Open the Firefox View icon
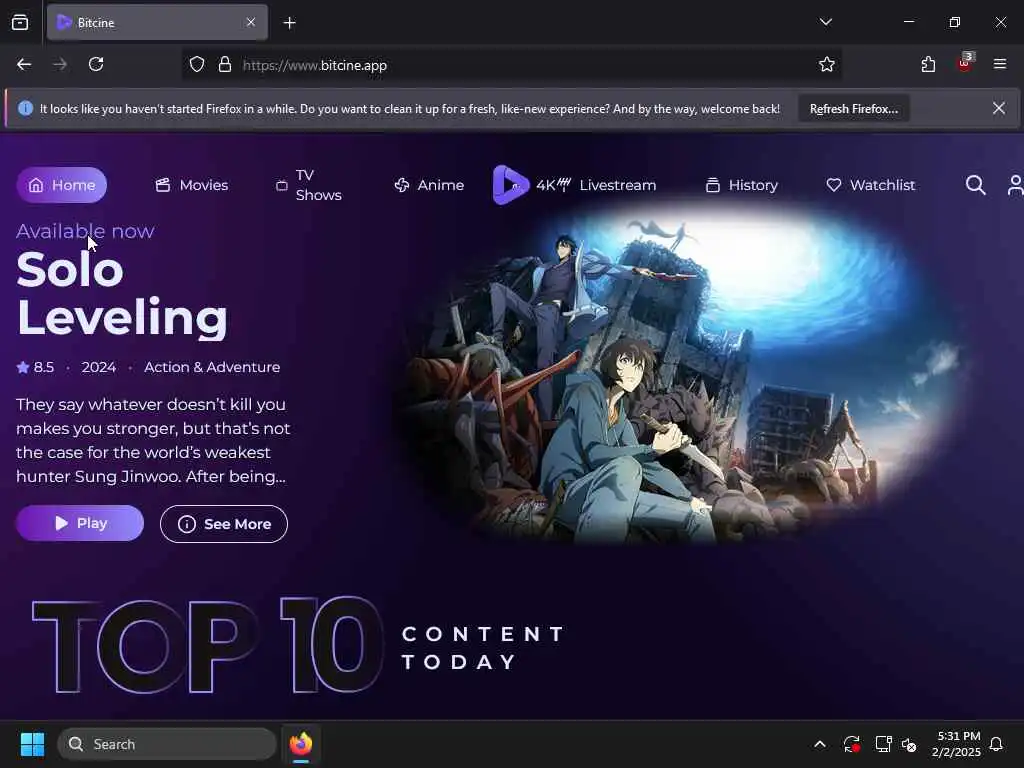 20,23
